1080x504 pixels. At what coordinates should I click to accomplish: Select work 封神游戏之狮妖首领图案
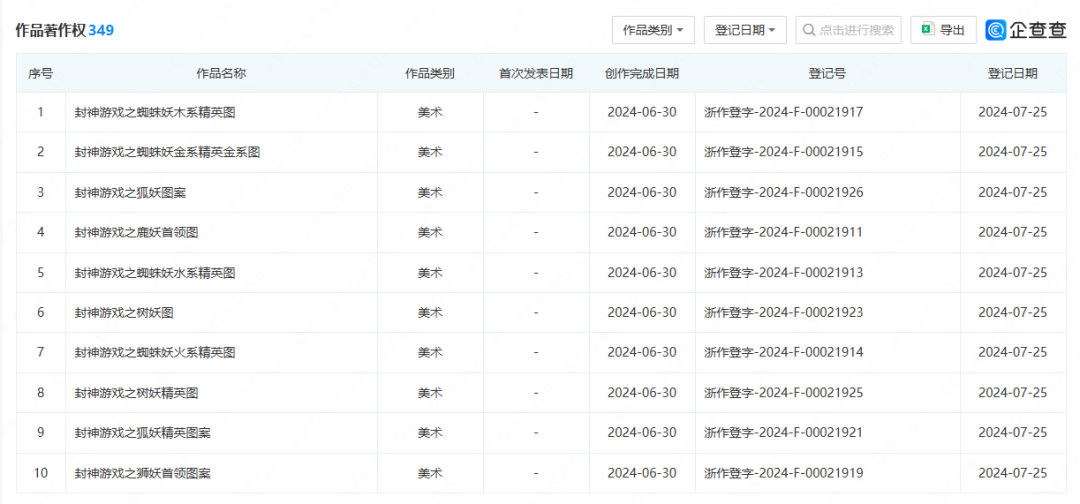142,472
